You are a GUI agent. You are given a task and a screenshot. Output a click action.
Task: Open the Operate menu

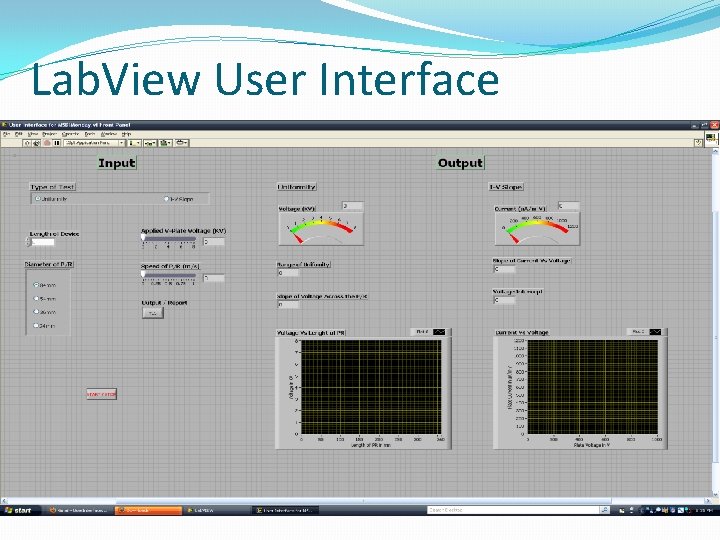click(70, 134)
